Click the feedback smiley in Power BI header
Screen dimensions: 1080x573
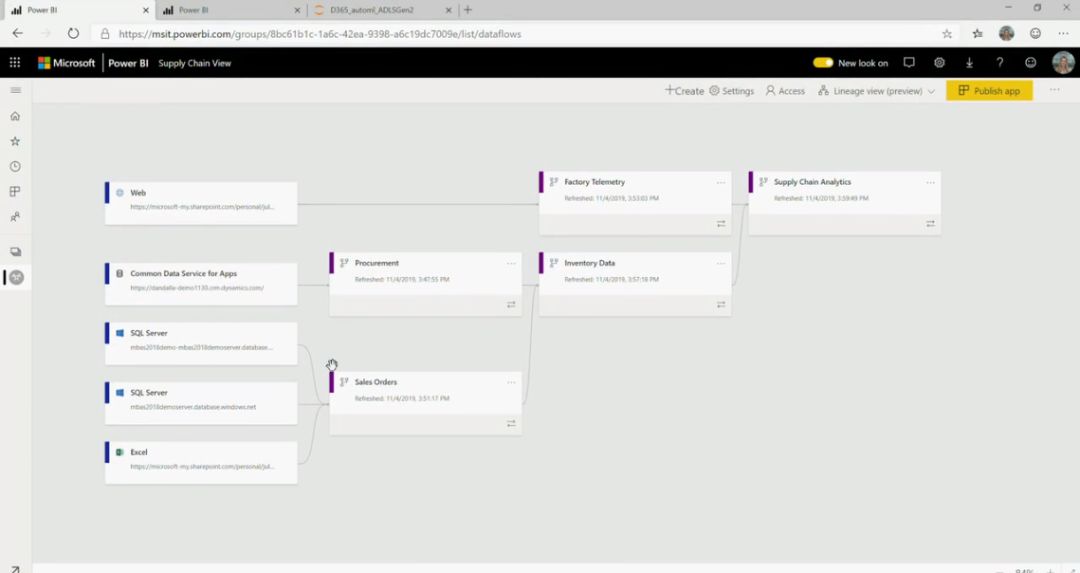(1030, 63)
